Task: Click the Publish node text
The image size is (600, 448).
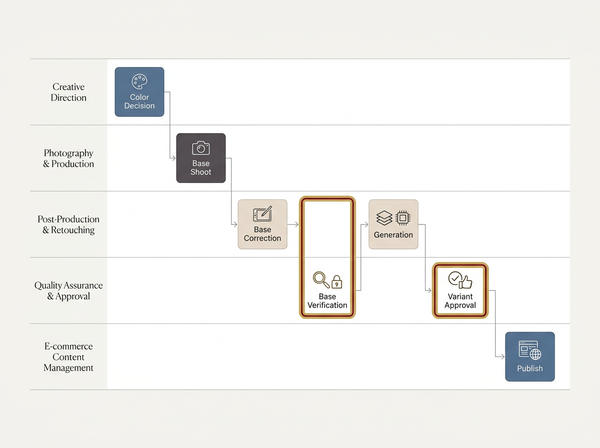Action: [530, 368]
